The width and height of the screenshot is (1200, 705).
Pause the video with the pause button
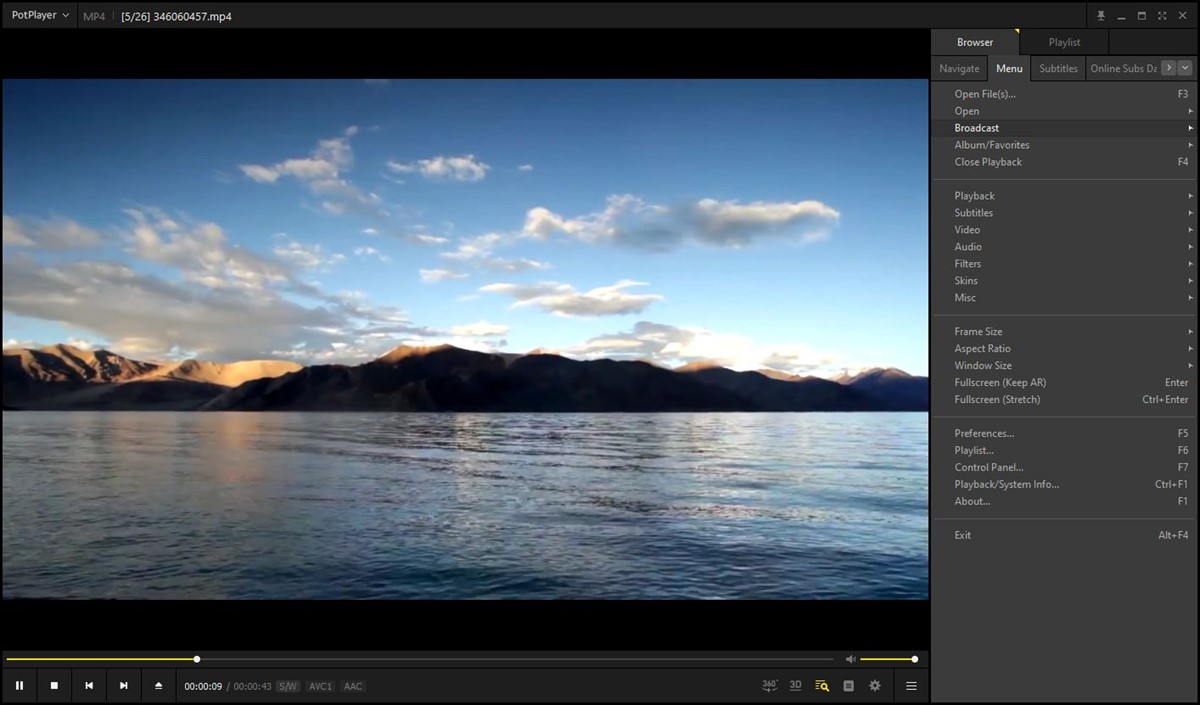[x=19, y=686]
